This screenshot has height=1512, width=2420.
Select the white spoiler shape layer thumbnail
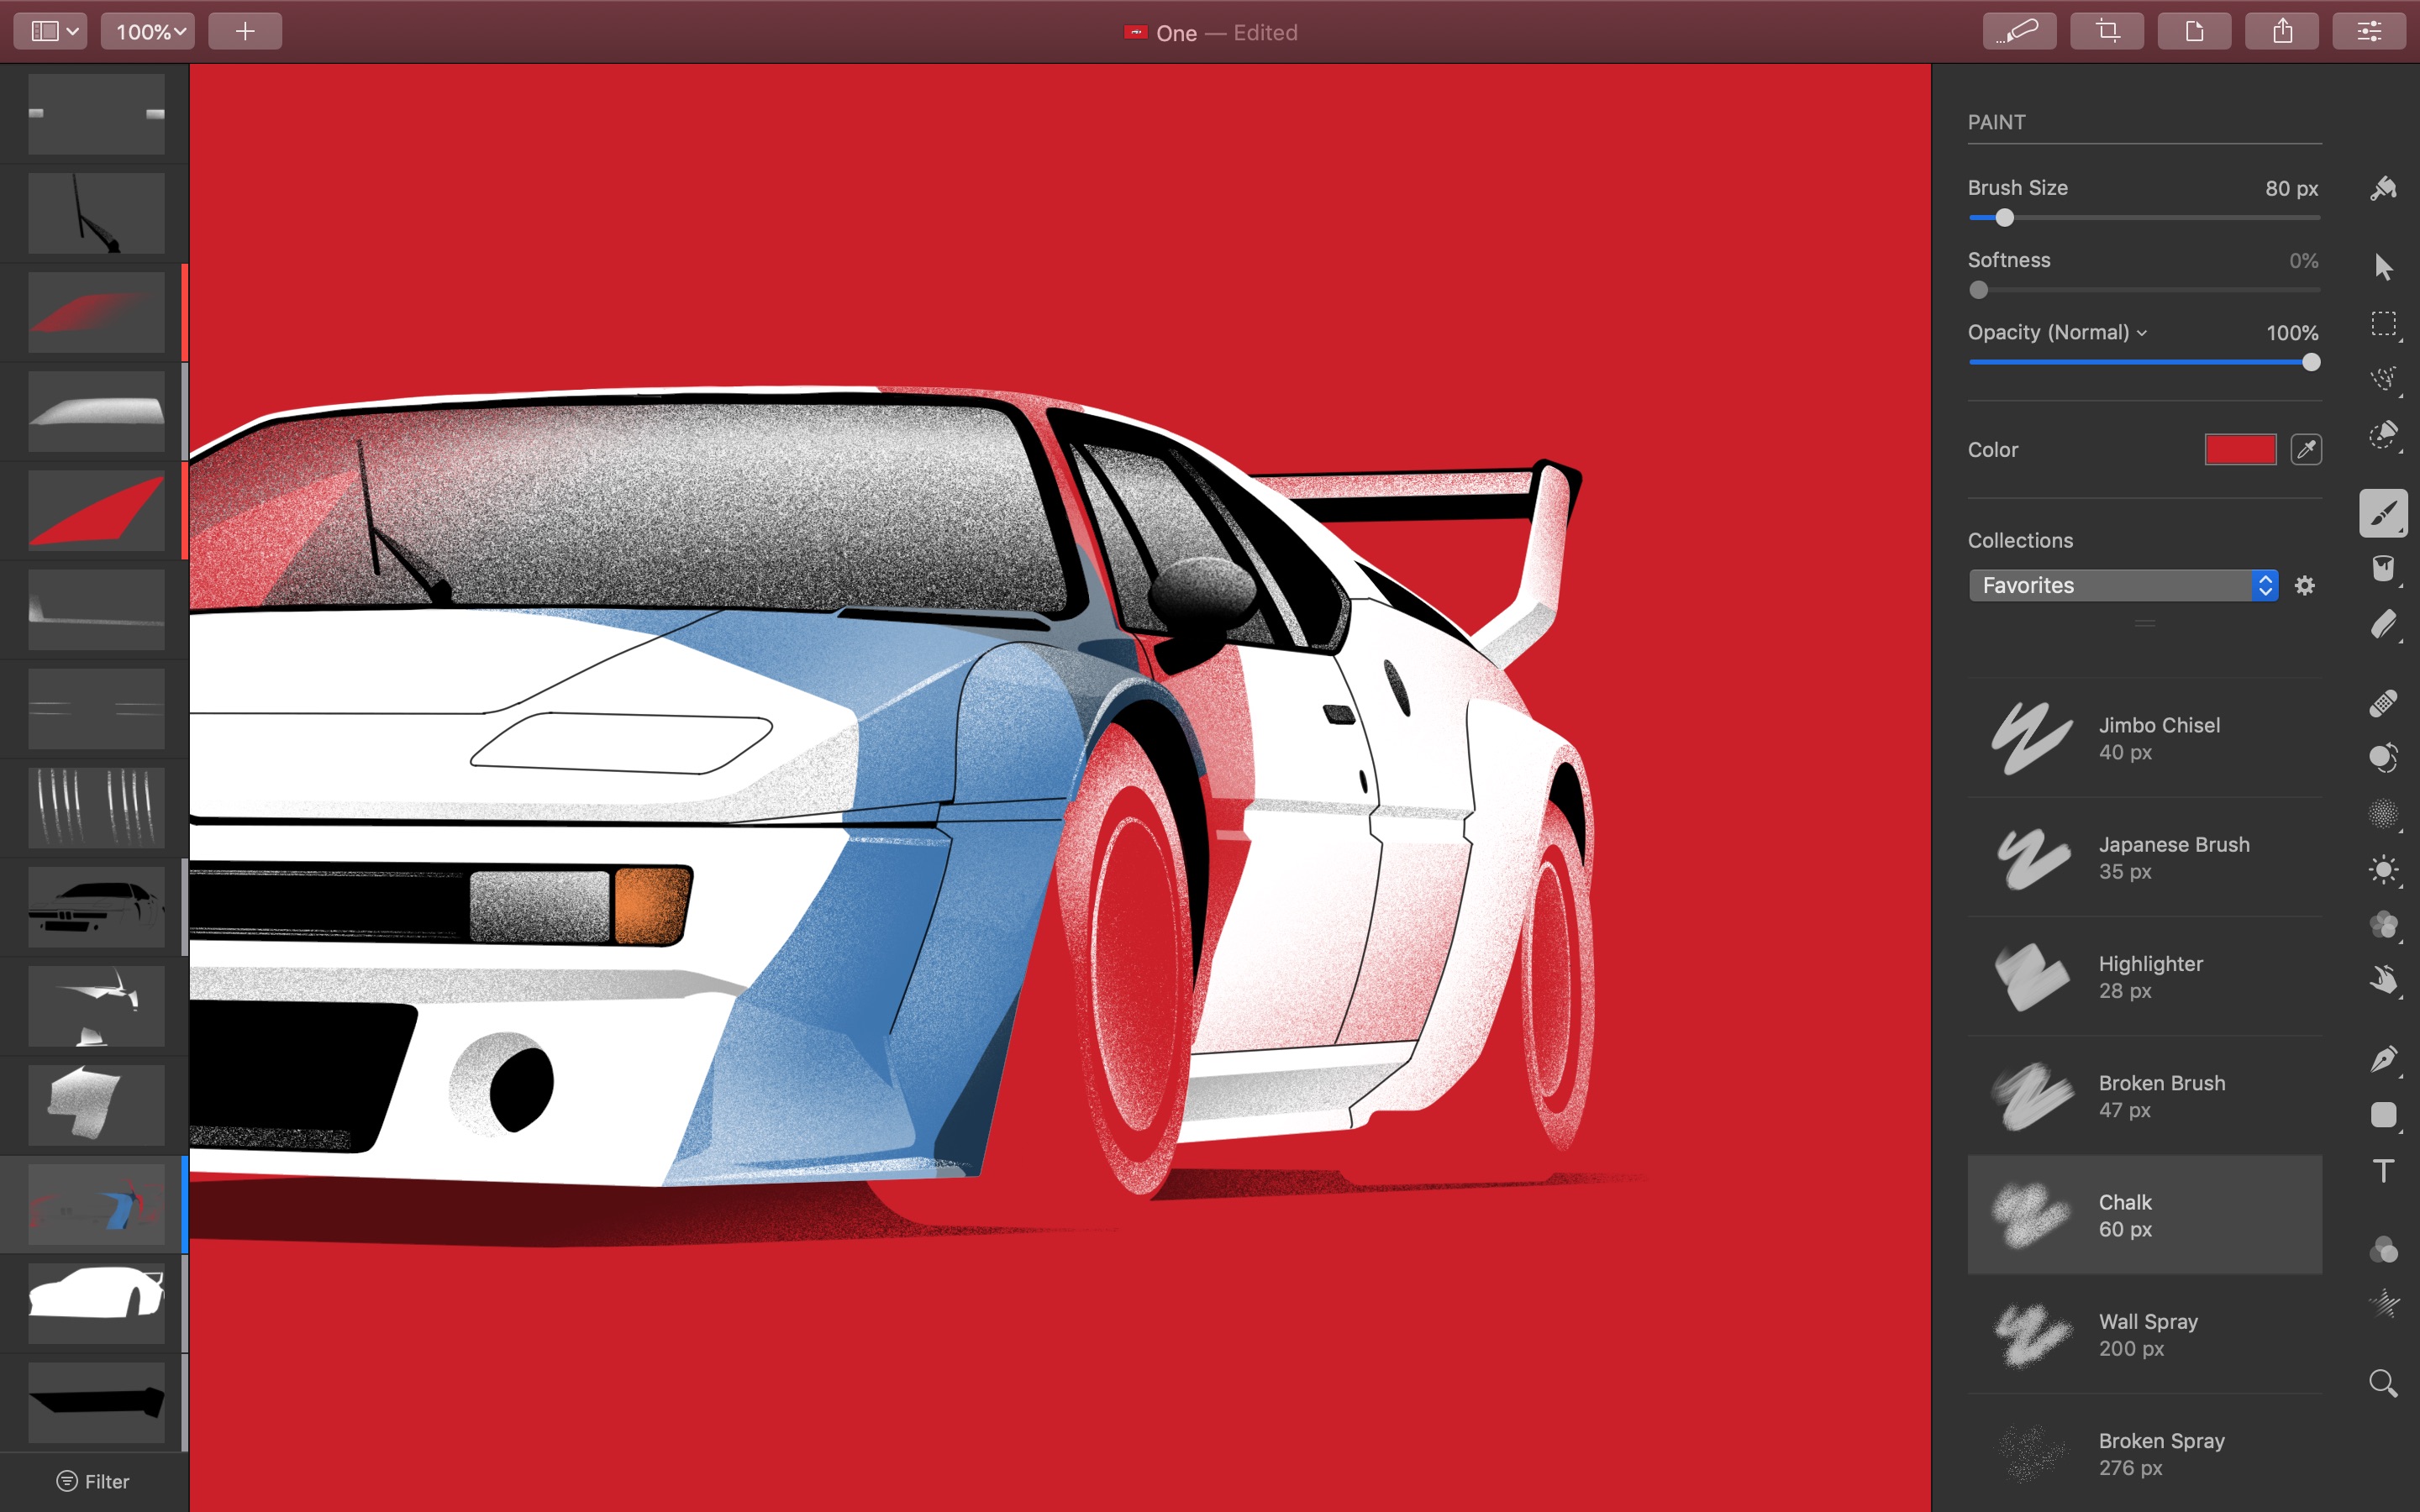(x=96, y=1005)
